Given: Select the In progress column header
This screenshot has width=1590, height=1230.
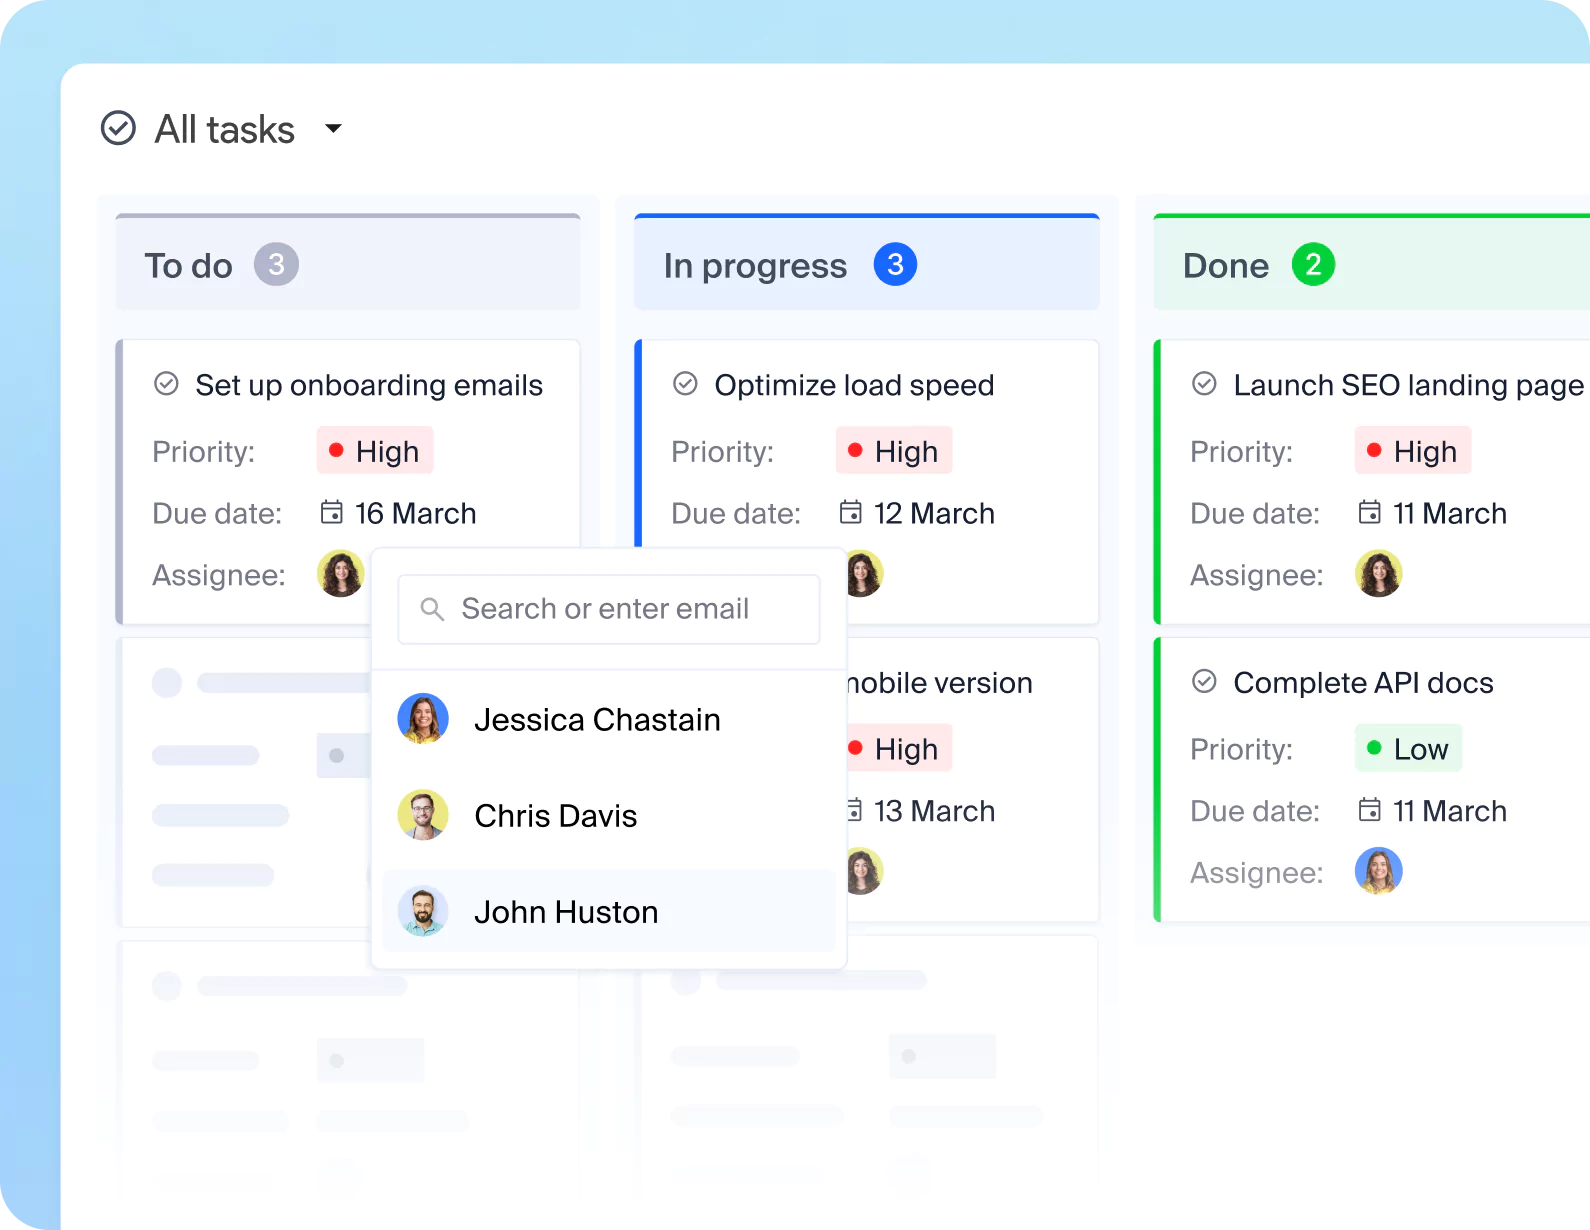Looking at the screenshot, I should [x=867, y=263].
